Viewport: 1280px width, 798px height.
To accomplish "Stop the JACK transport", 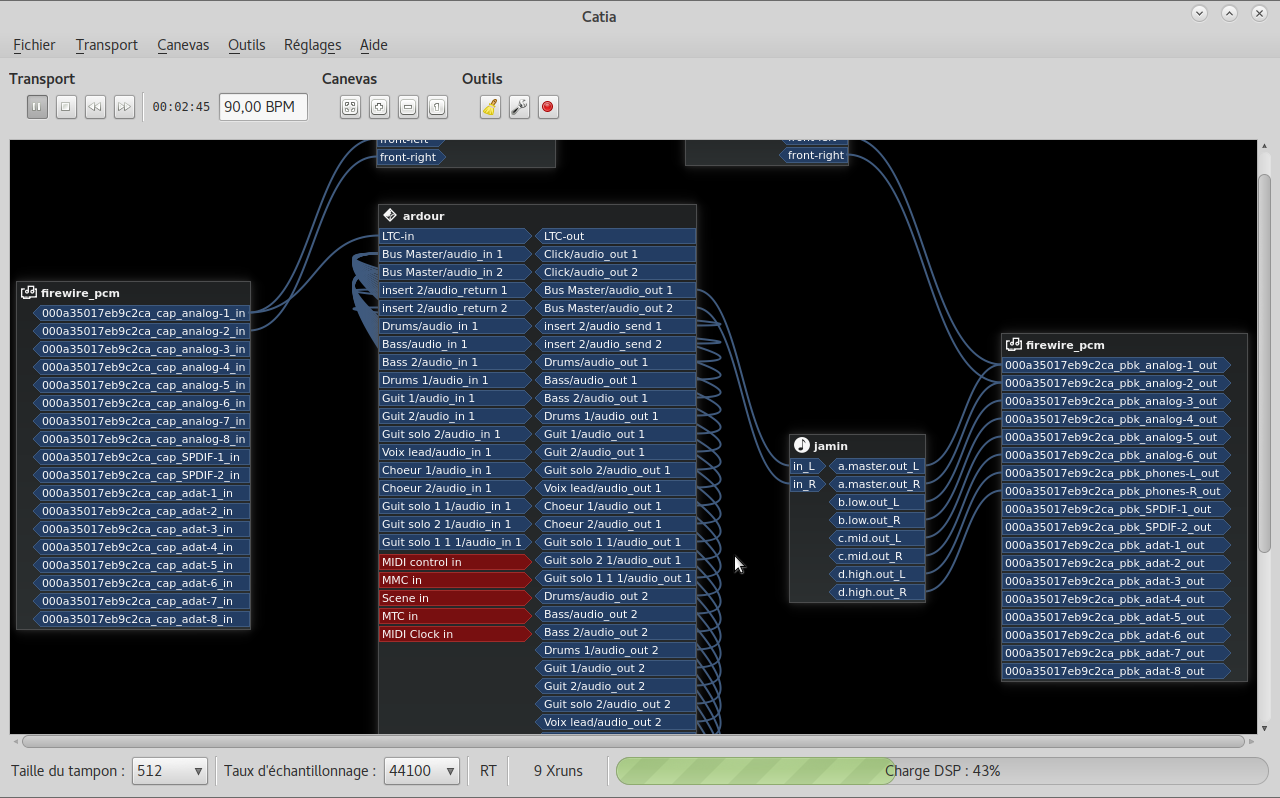I will tap(66, 106).
